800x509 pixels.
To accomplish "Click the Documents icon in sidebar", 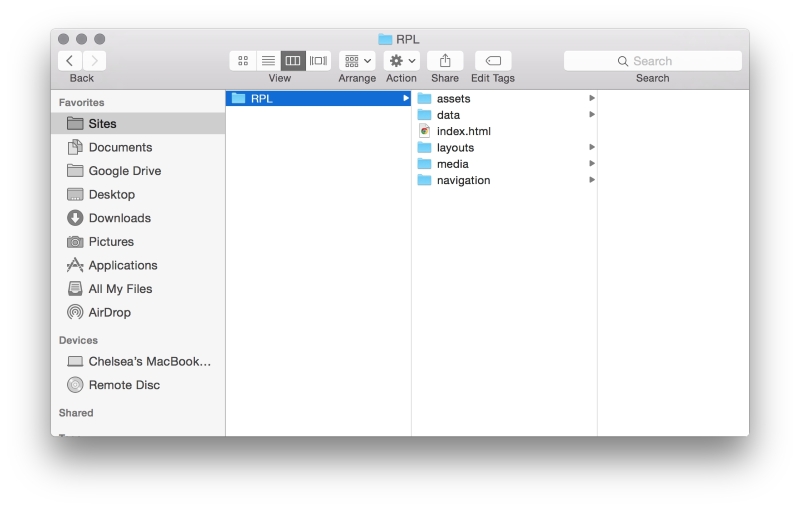I will (x=75, y=147).
